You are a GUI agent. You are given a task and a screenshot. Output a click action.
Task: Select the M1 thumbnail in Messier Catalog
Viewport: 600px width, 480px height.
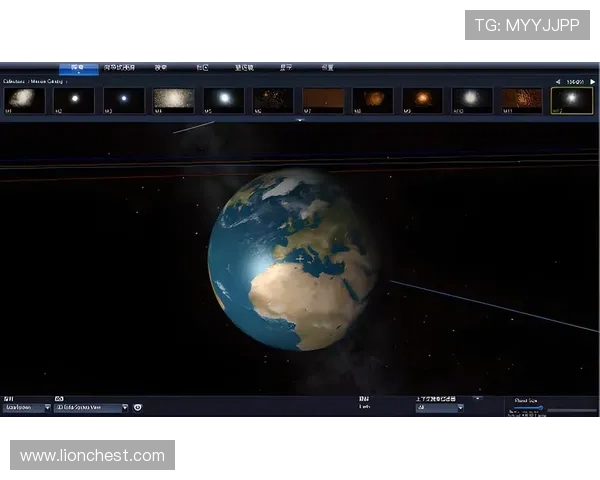pyautogui.click(x=25, y=99)
